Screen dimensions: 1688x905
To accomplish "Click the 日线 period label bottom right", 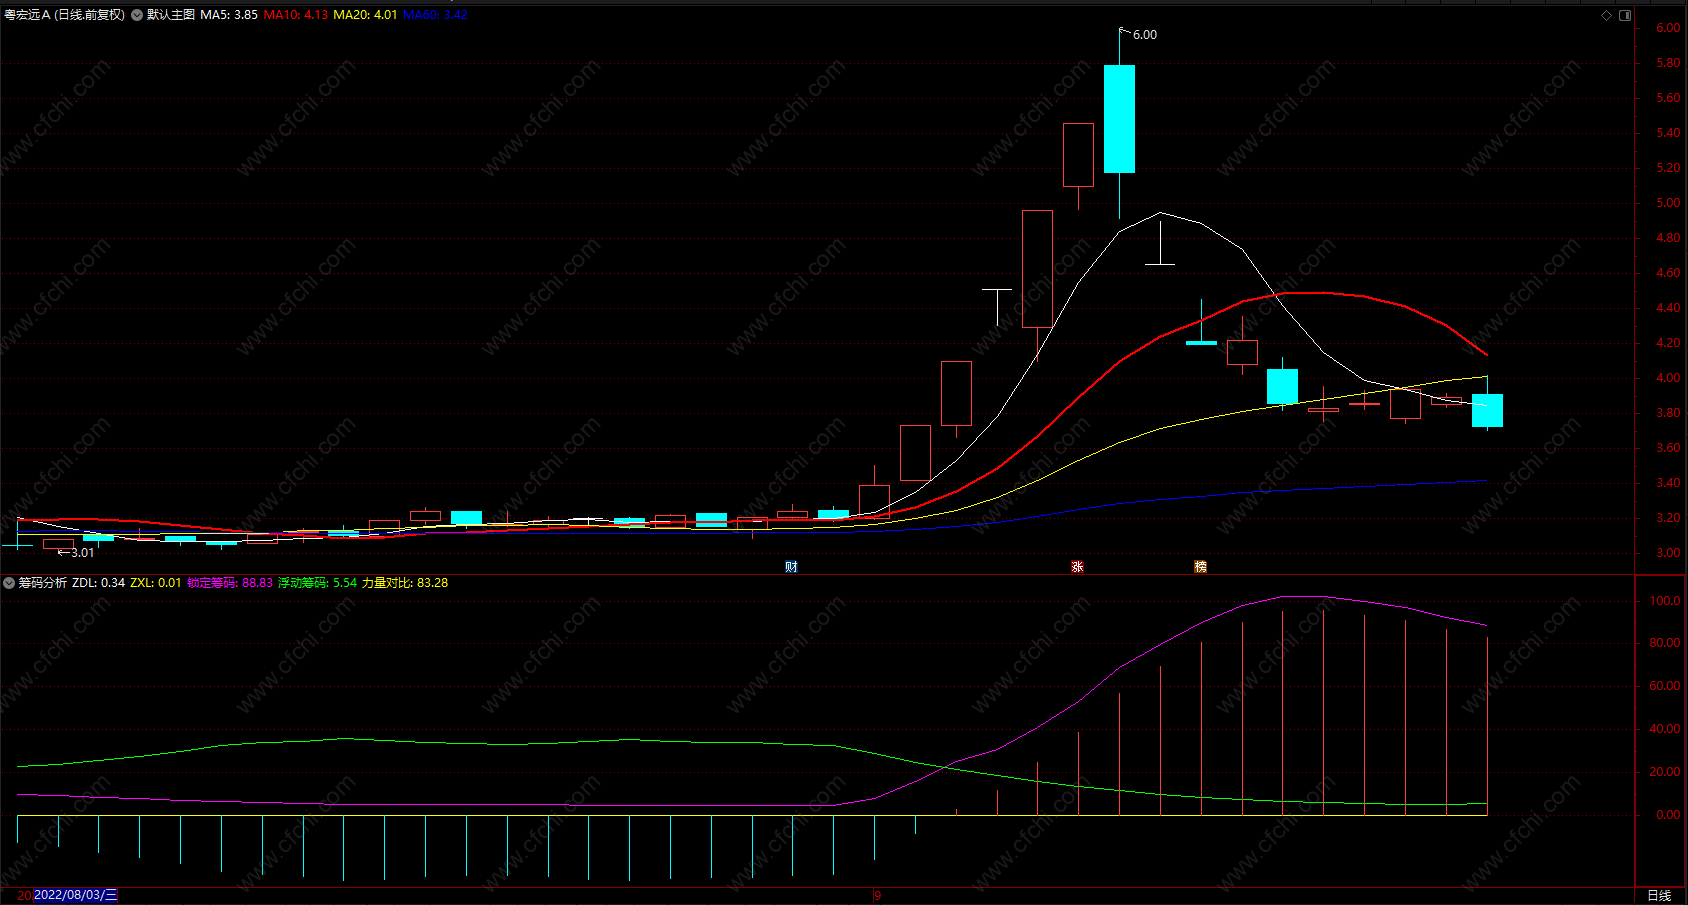I will pyautogui.click(x=1659, y=895).
